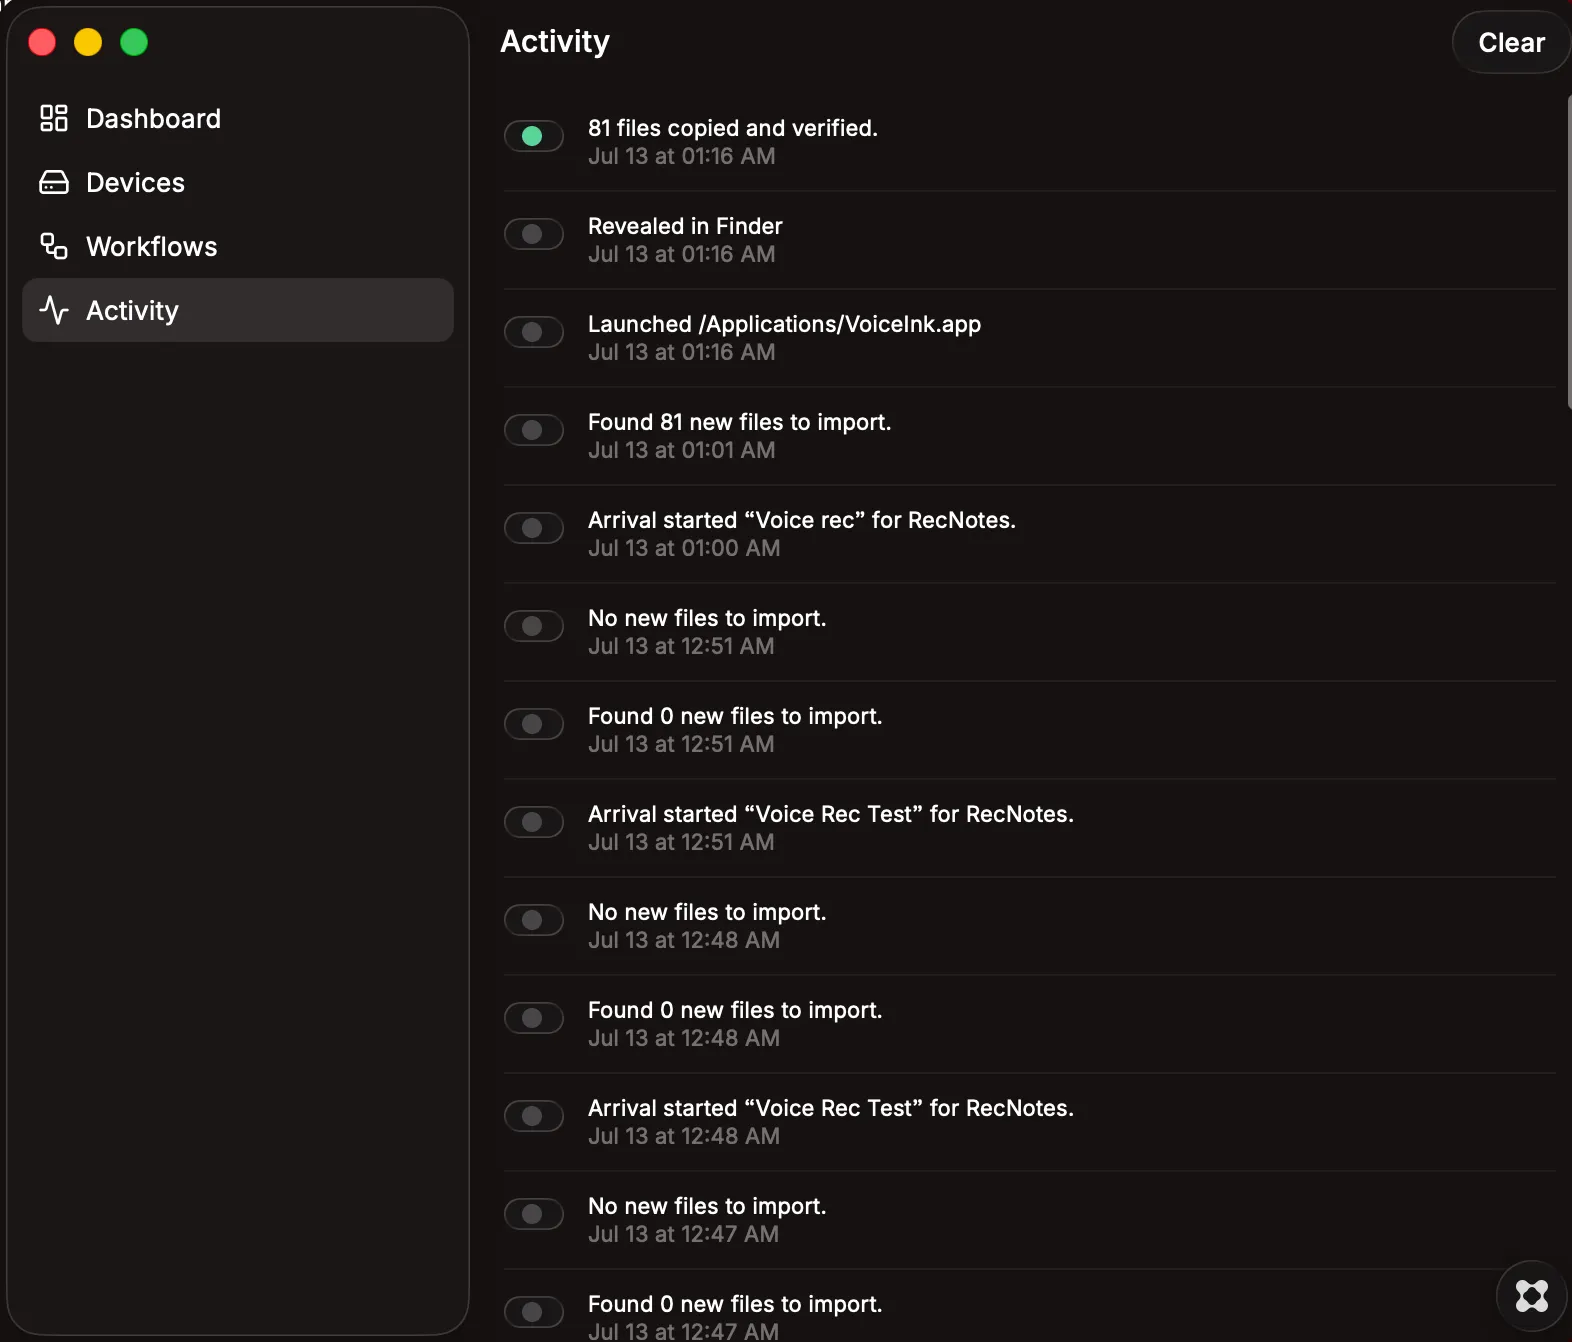1572x1342 pixels.
Task: Click the "Jul 13 at 01:01 AM" timestamp
Action: [681, 450]
